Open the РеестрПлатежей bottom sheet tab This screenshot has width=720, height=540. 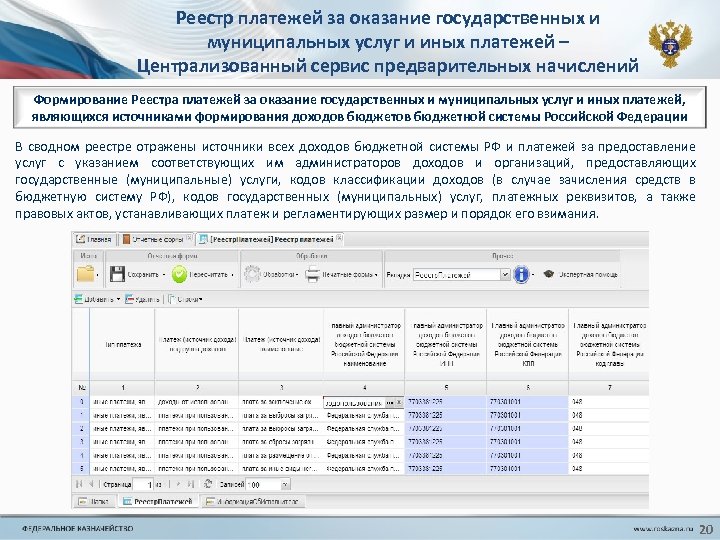[158, 501]
